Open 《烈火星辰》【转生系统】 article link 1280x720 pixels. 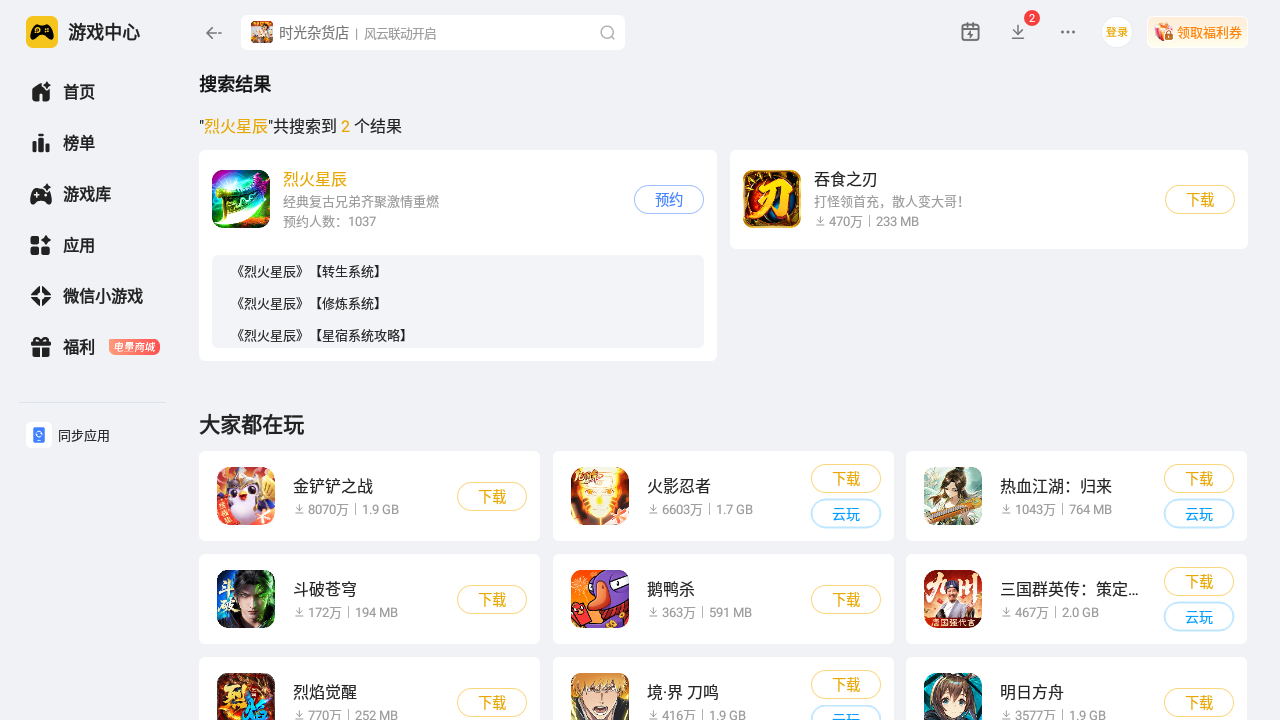coord(308,272)
